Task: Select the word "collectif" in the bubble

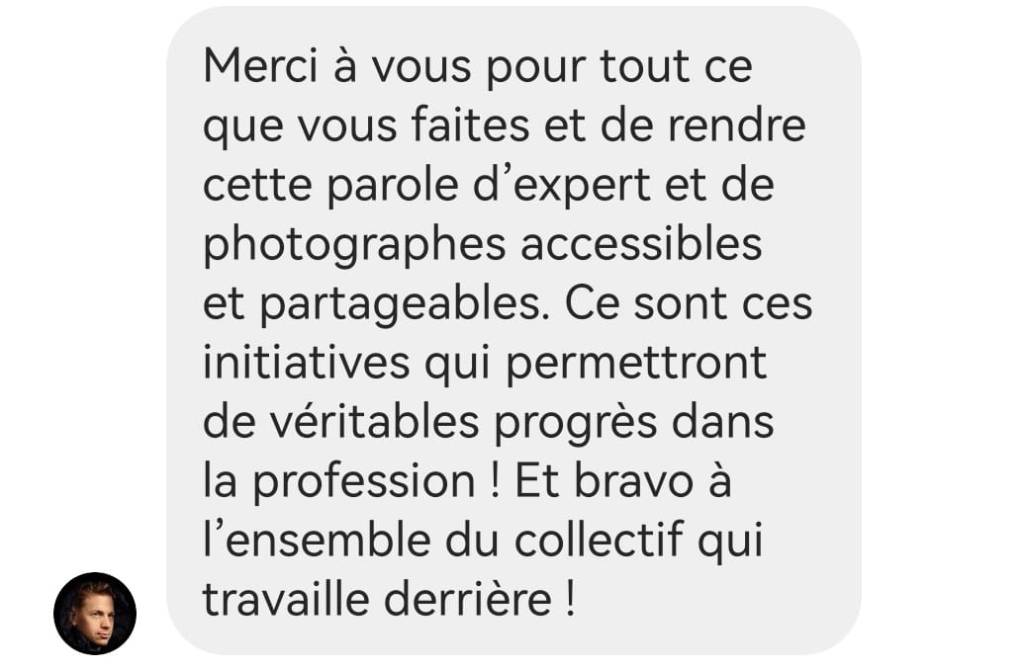Action: pos(598,541)
